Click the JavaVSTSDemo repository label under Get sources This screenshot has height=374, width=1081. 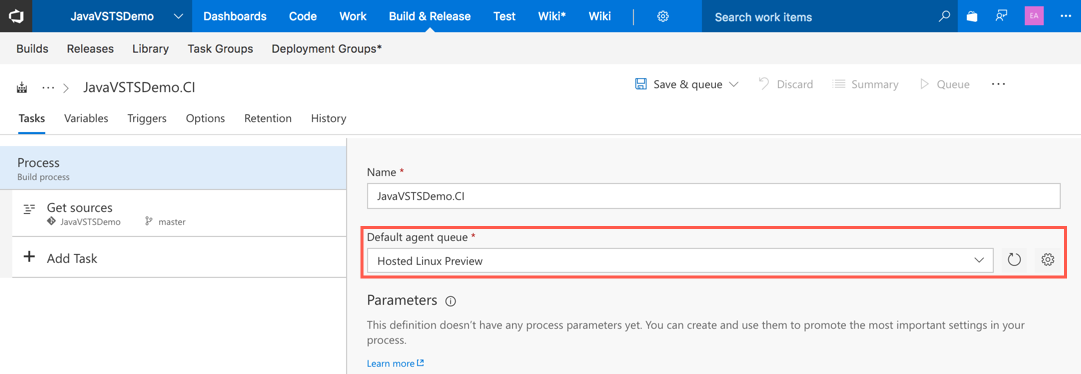tap(90, 222)
